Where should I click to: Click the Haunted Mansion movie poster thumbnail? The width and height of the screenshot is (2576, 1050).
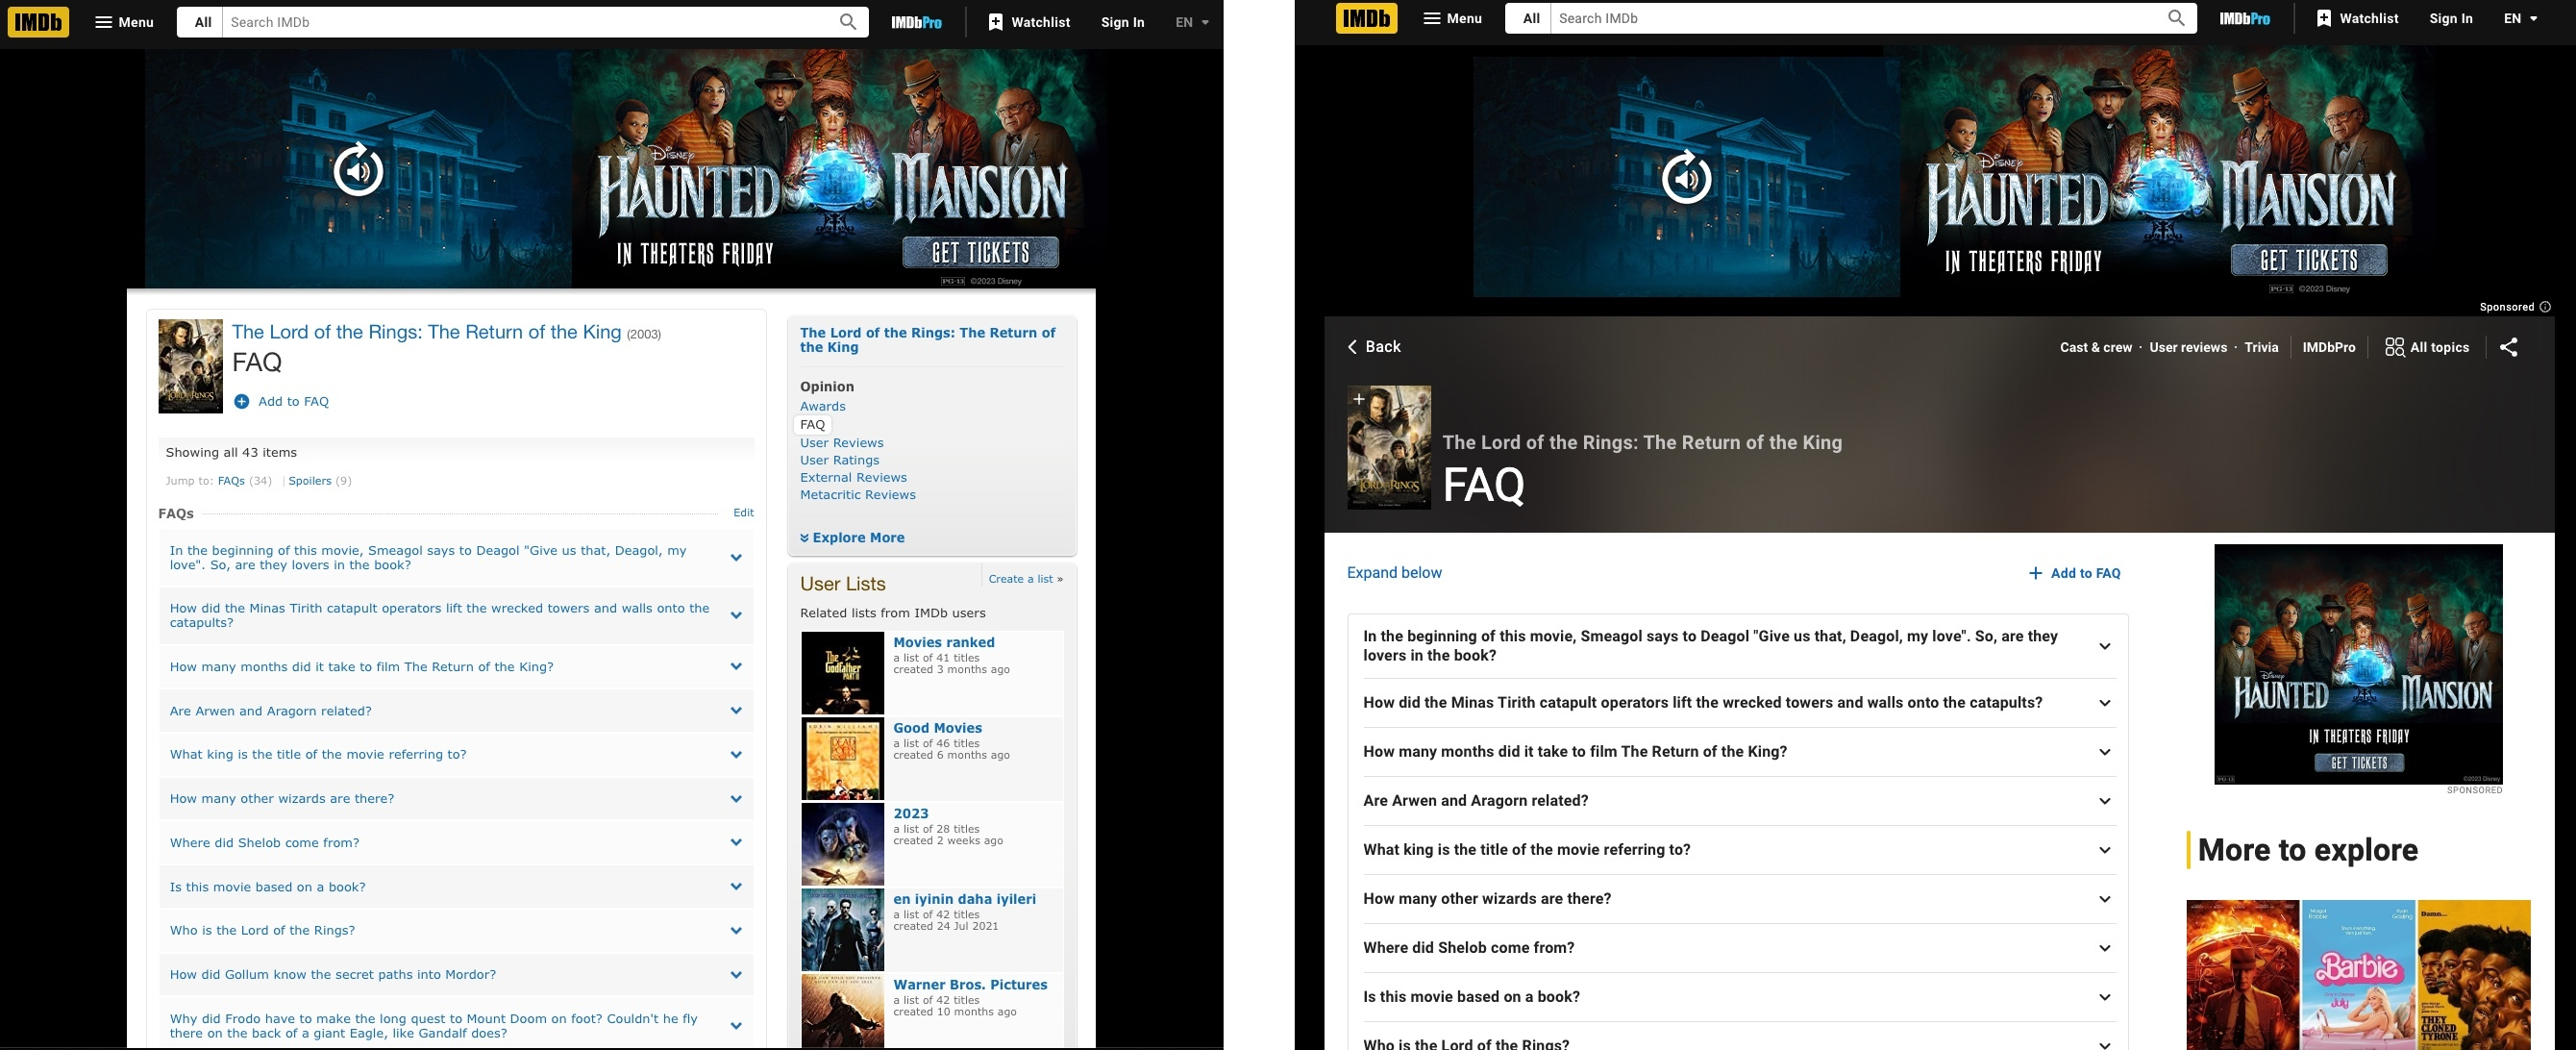[x=2359, y=663]
